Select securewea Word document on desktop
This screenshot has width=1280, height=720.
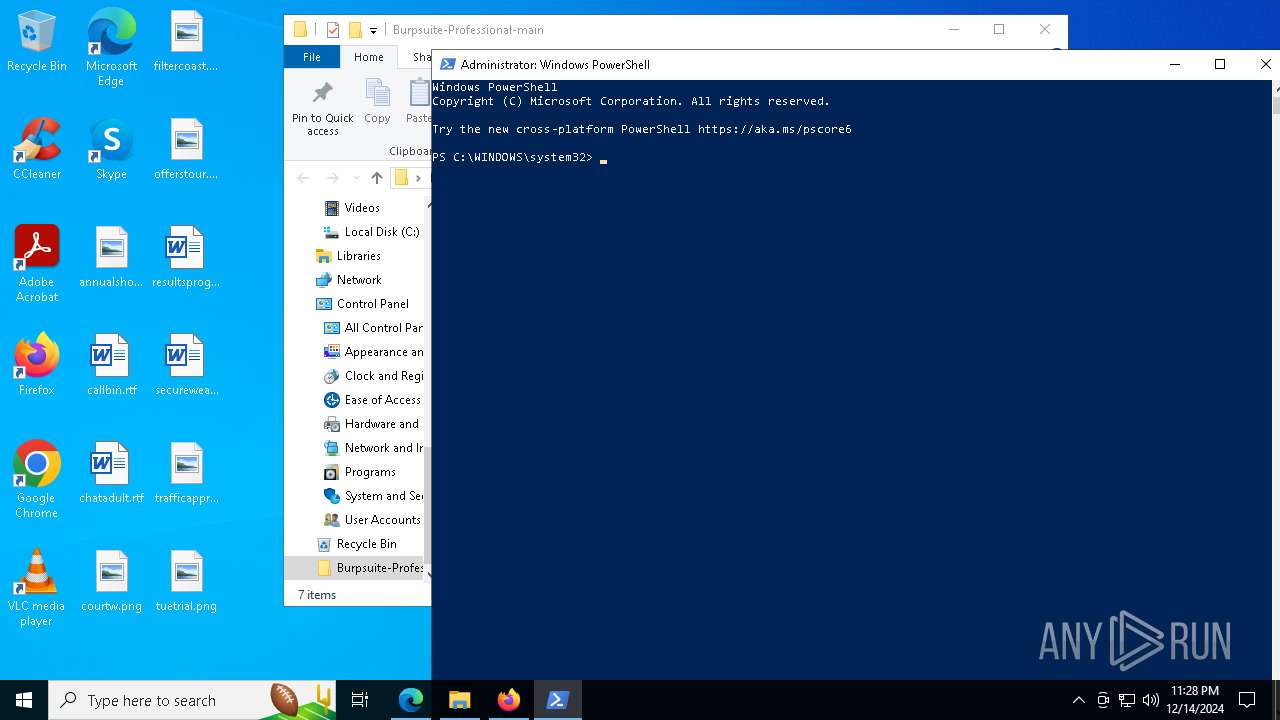(186, 366)
